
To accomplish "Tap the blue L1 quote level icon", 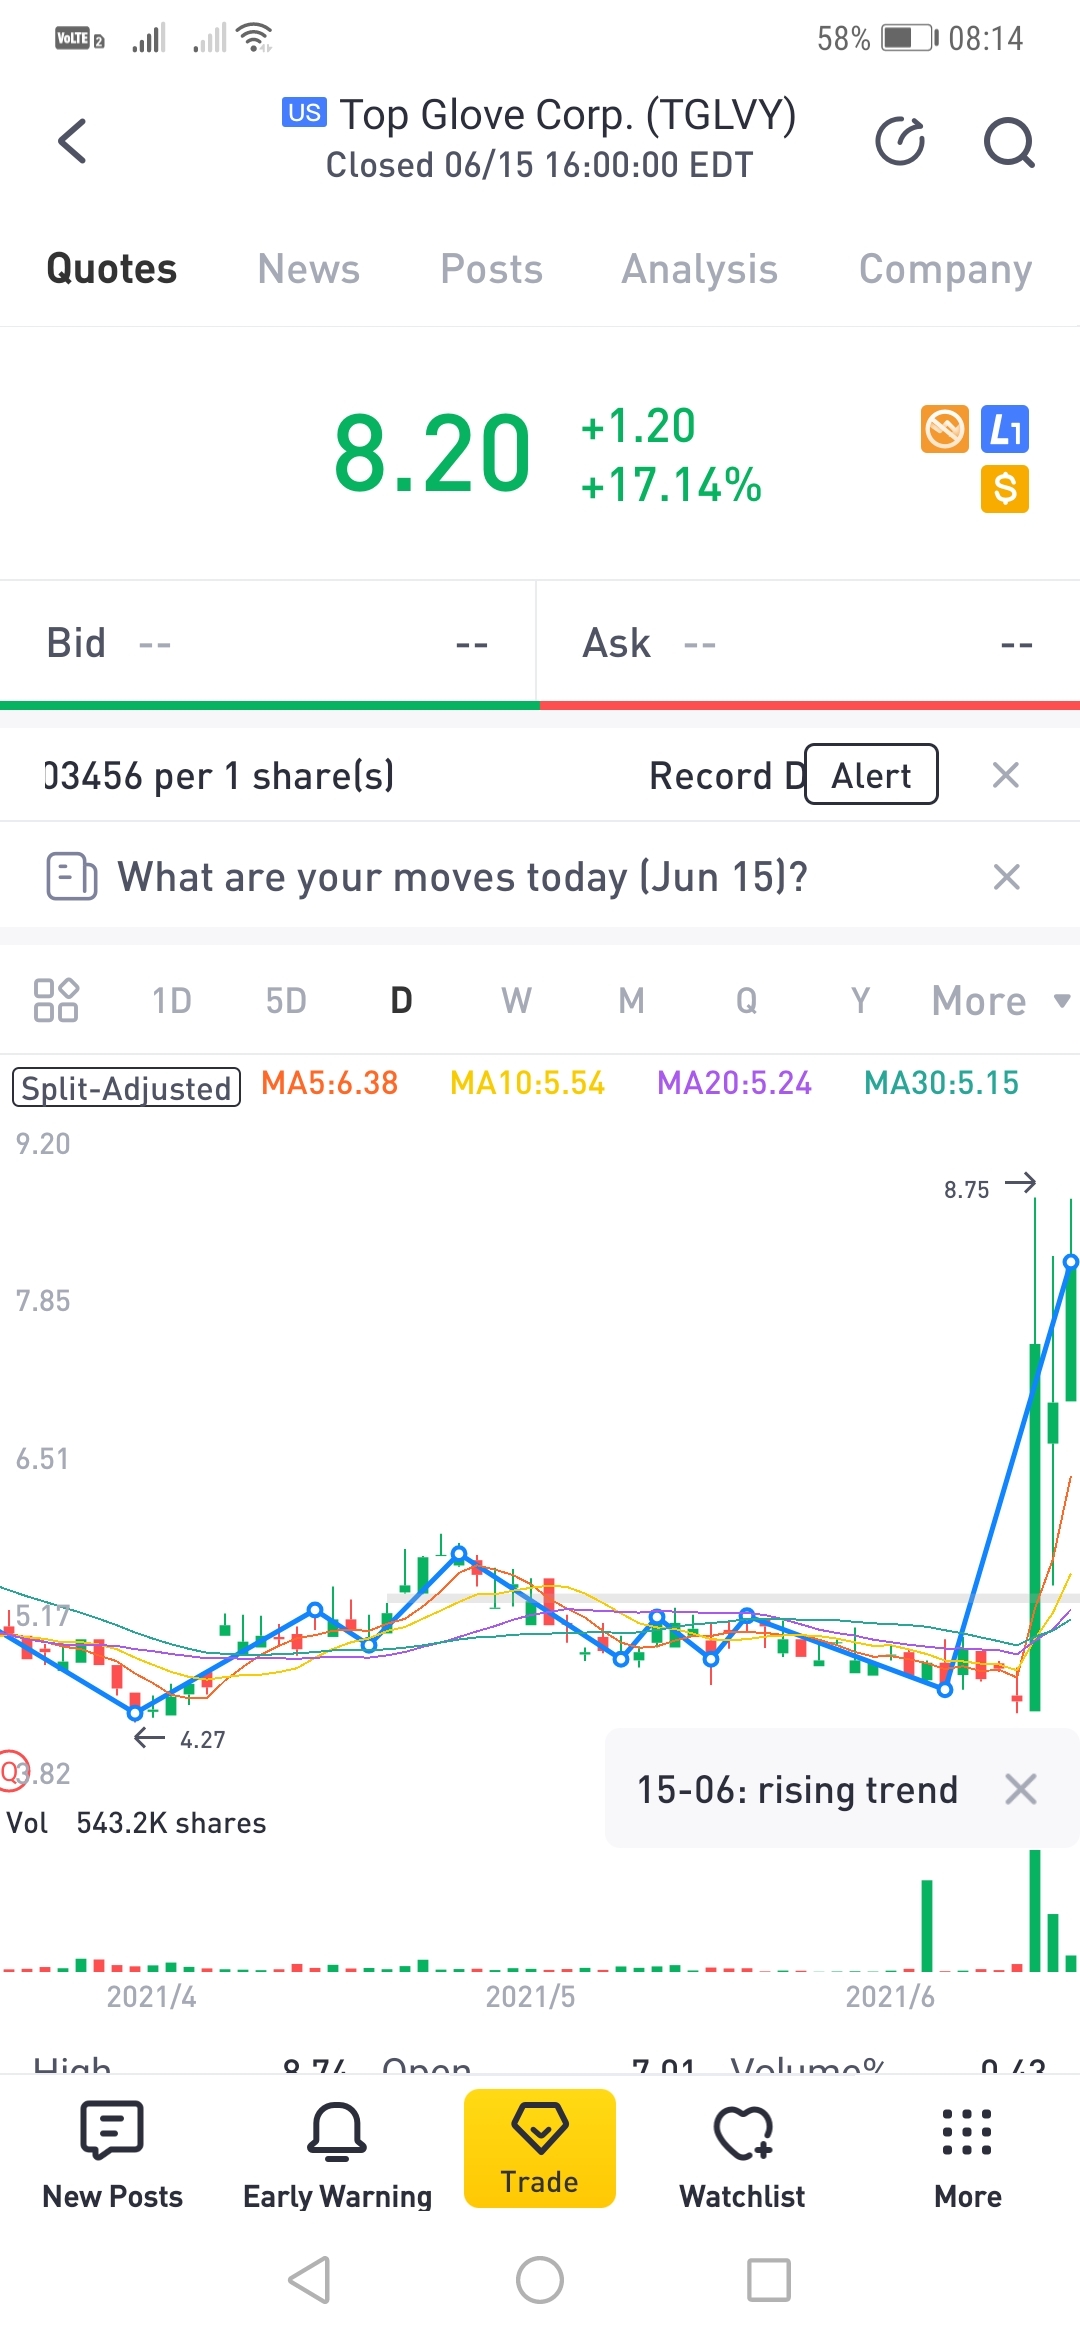I will click(x=1005, y=430).
